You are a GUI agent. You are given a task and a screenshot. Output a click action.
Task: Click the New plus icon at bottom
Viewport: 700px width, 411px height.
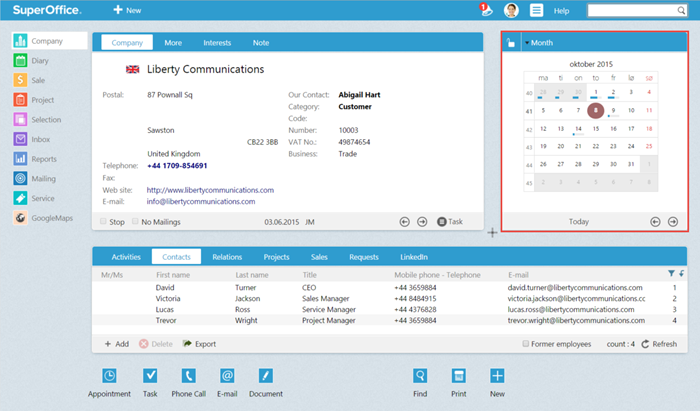497,376
